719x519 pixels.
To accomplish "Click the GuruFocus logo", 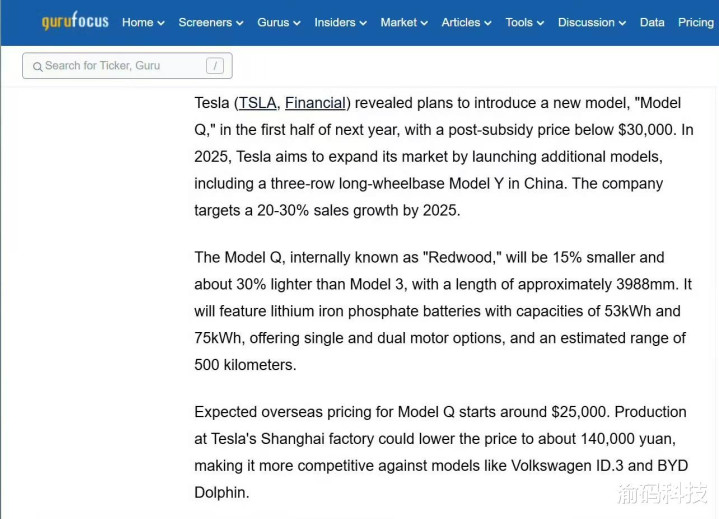I will (75, 21).
